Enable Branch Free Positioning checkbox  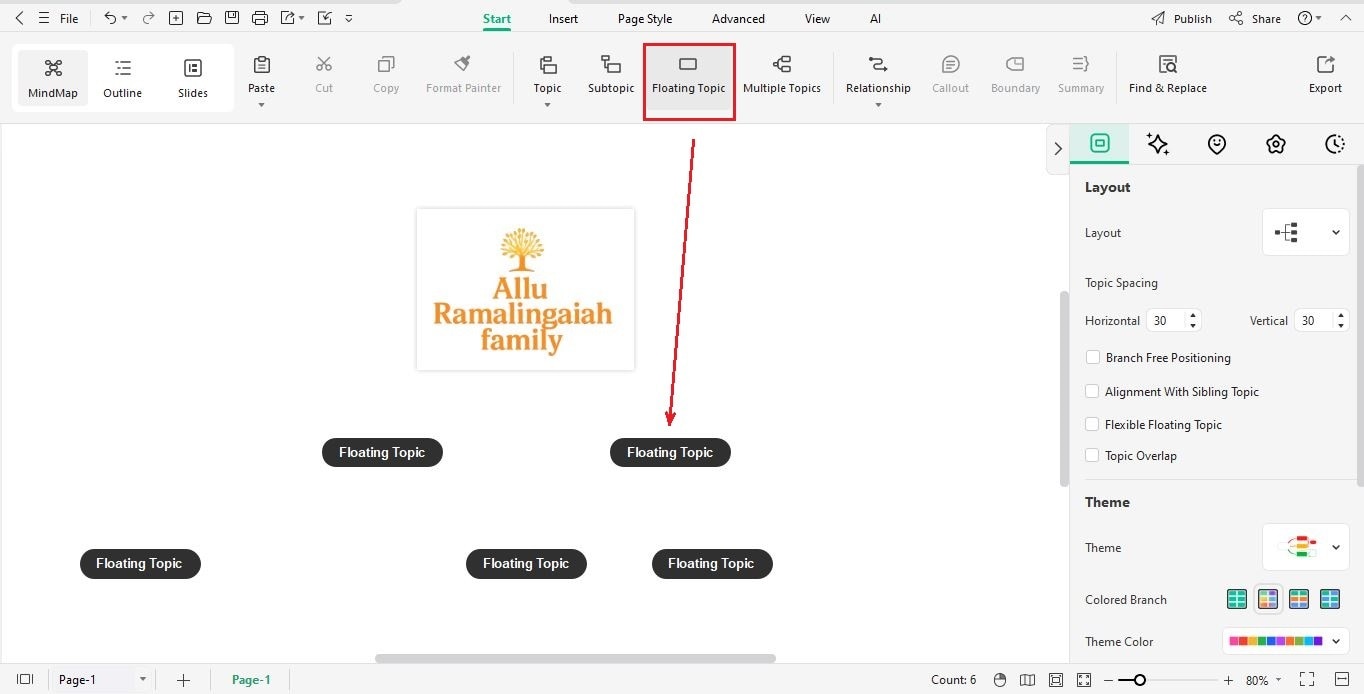point(1093,357)
